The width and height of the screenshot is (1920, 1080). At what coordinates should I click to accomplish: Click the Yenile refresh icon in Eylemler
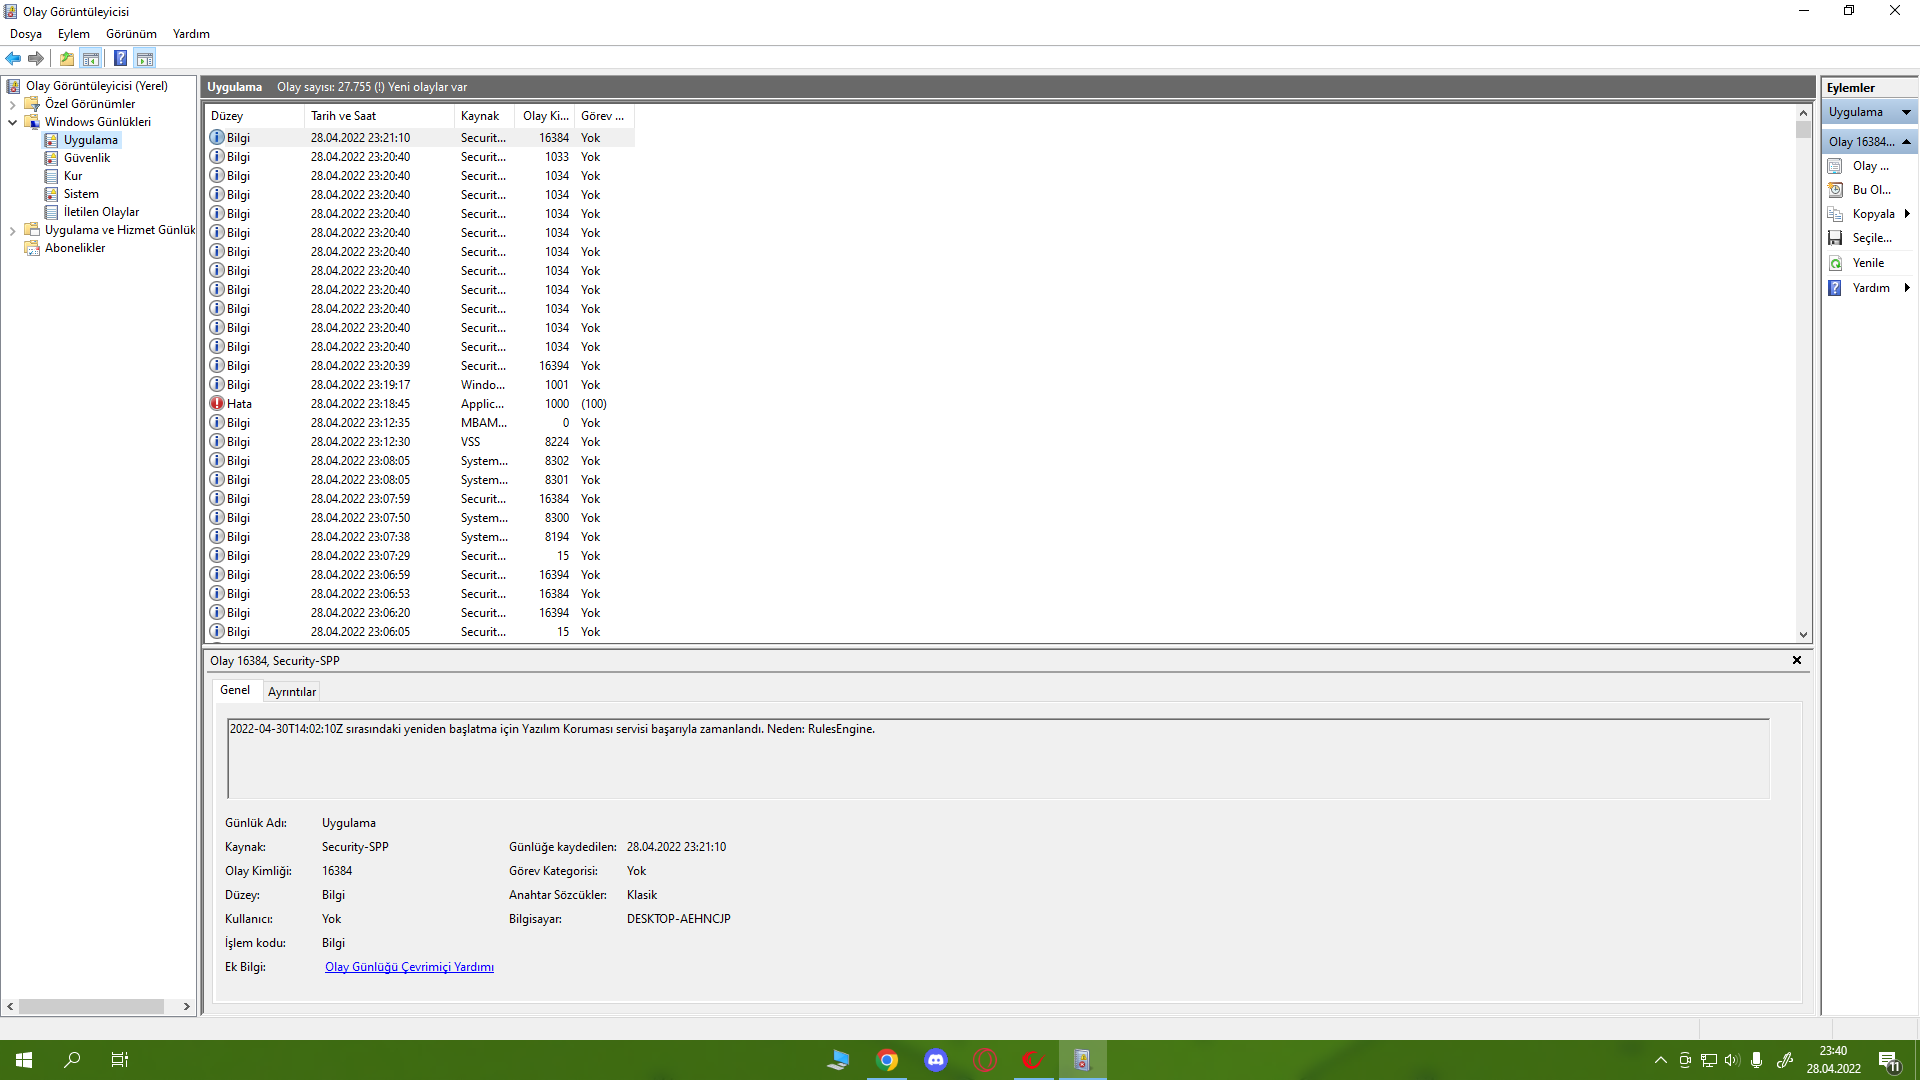pos(1836,263)
